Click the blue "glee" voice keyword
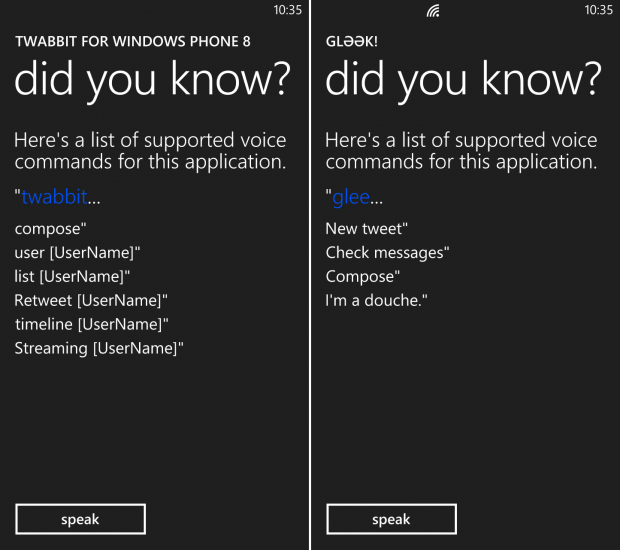The width and height of the screenshot is (620, 550). (351, 197)
